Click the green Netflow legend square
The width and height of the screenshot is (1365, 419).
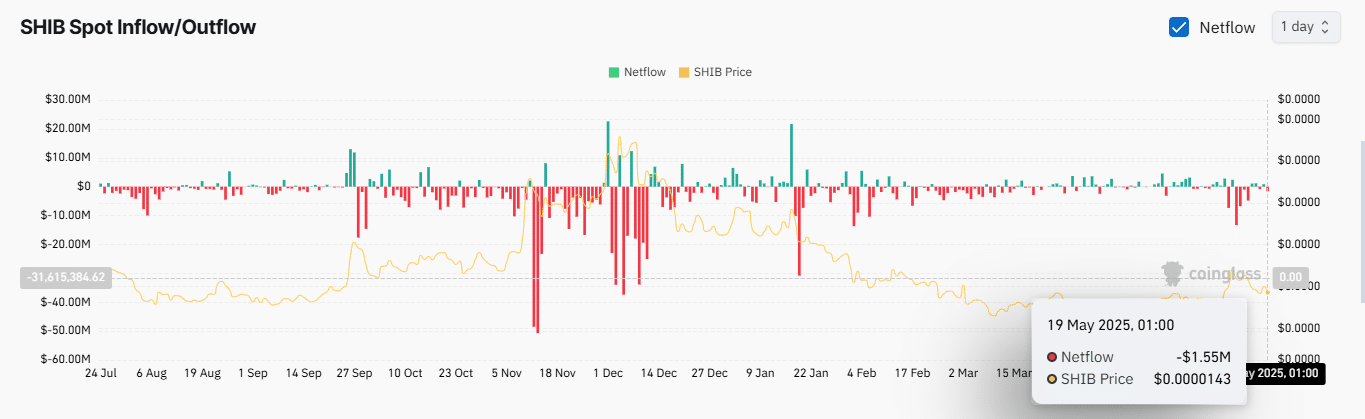[613, 72]
